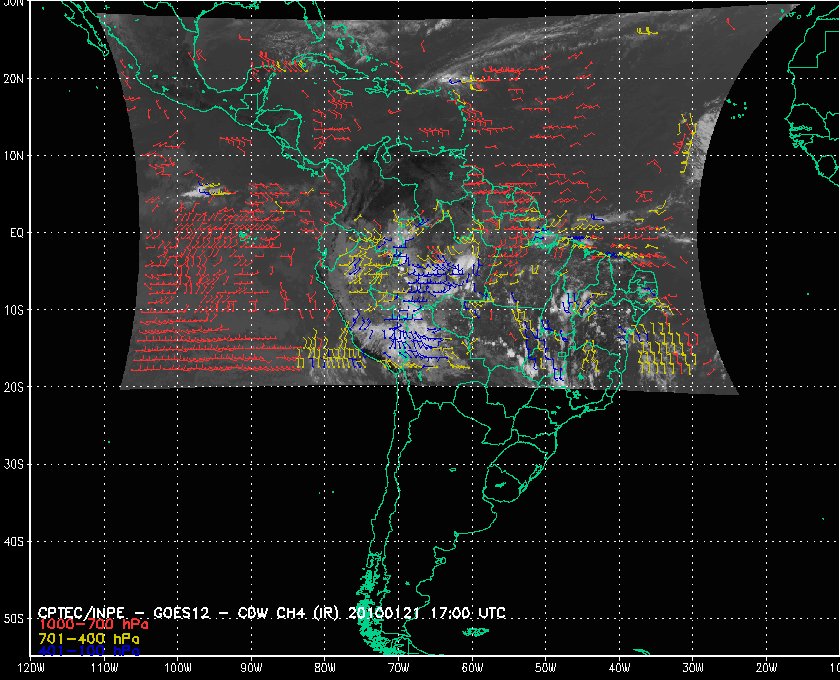Click the yellow 701-400 hPa legend label

point(87,638)
